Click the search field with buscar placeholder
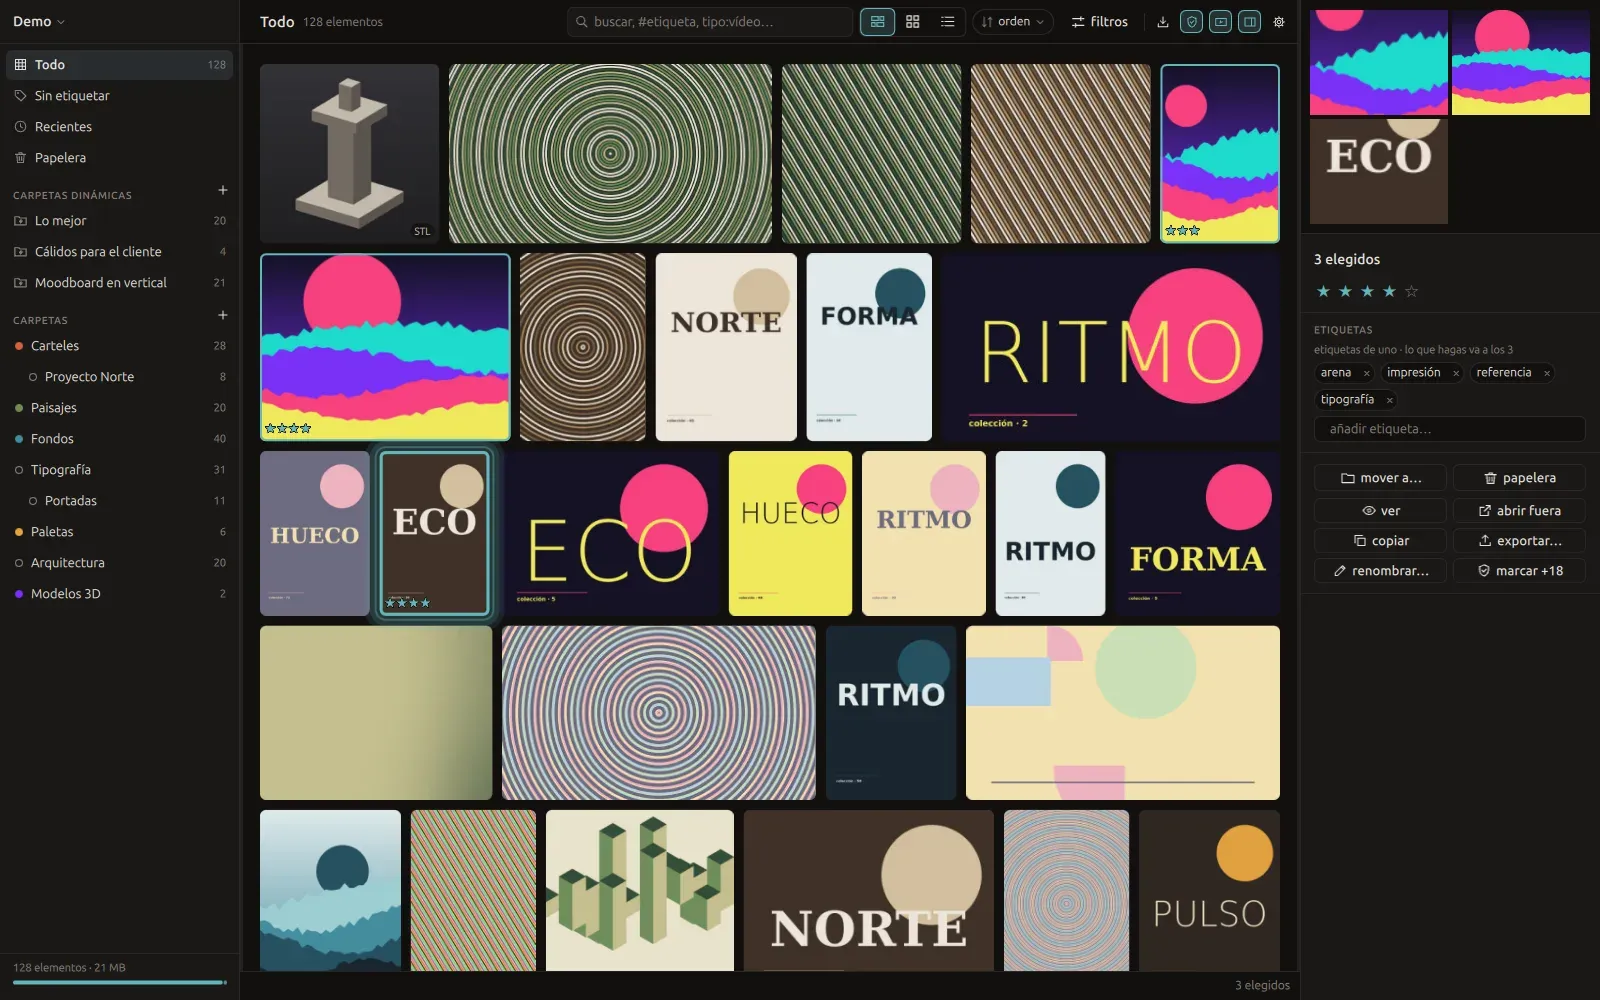 coord(710,21)
